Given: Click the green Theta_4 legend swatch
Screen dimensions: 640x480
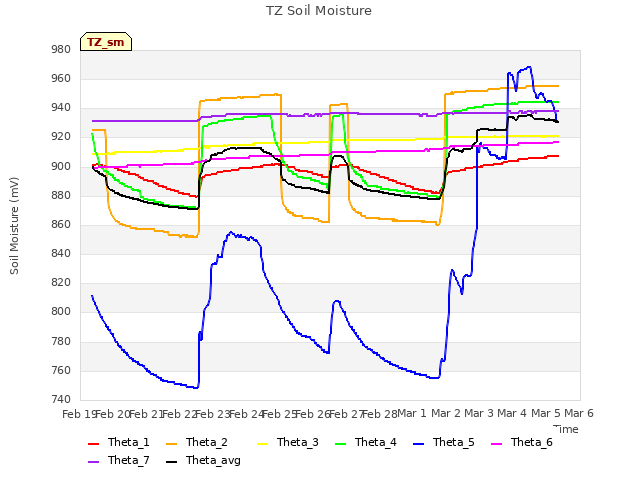Looking at the screenshot, I should 340,443.
